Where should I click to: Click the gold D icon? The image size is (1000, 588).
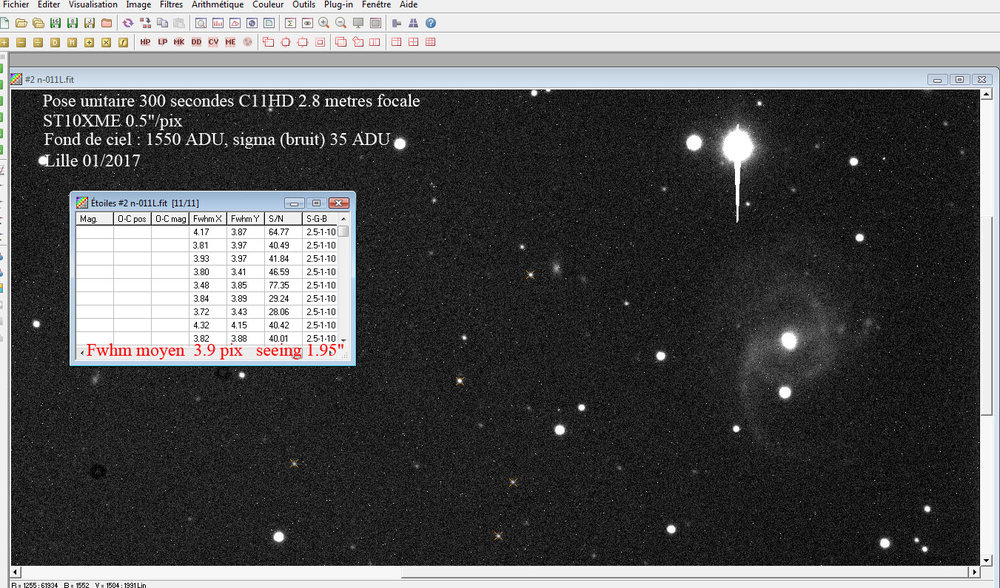(55, 42)
